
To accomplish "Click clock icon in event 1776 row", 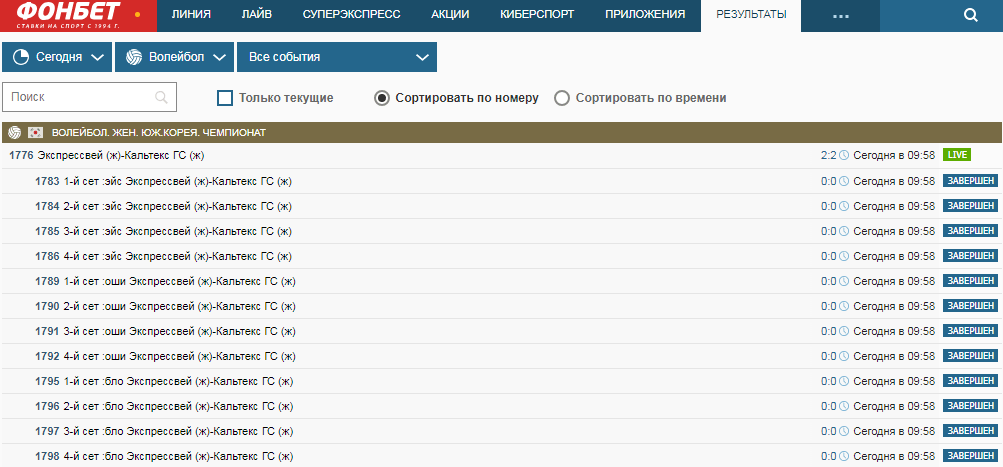I will click(844, 155).
